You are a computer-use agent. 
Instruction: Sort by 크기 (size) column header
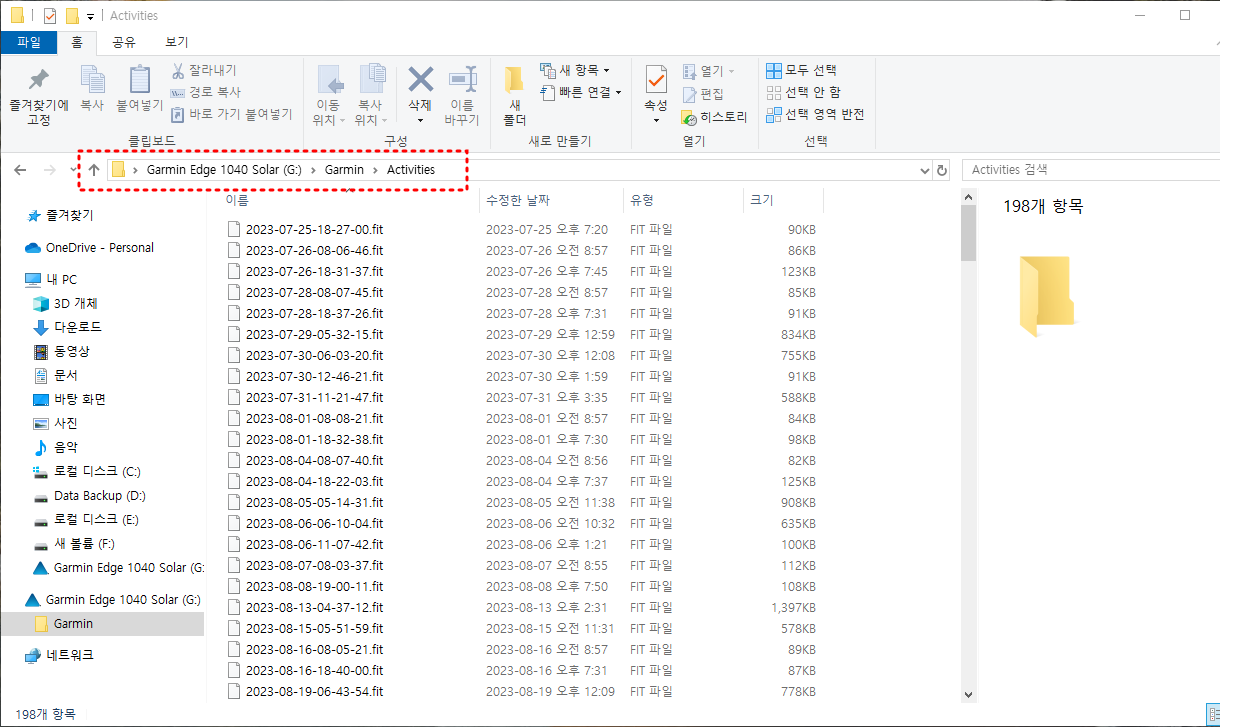(x=761, y=201)
